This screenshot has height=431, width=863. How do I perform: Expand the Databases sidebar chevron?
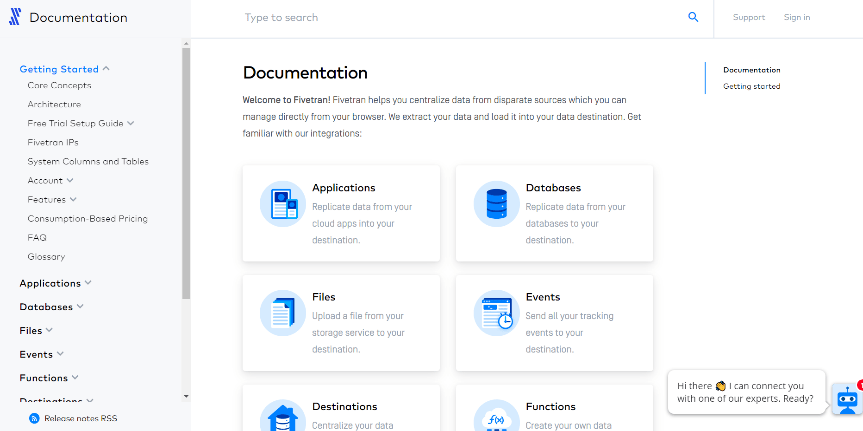[80, 307]
